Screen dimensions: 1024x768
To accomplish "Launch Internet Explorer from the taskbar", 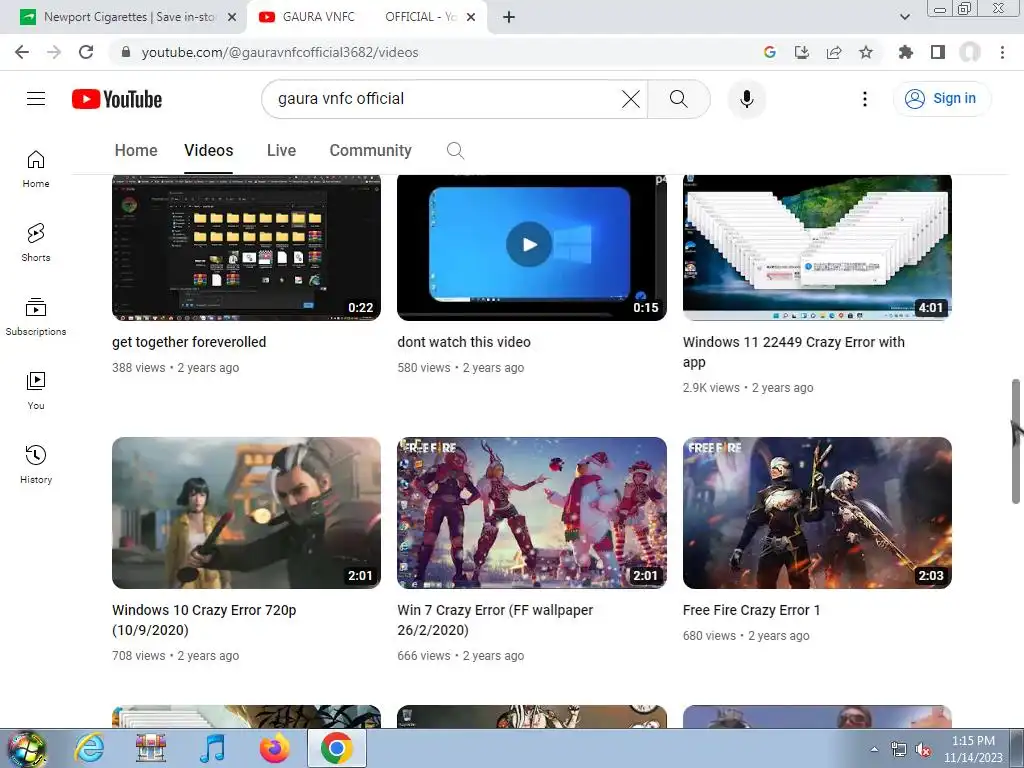I will click(x=89, y=748).
